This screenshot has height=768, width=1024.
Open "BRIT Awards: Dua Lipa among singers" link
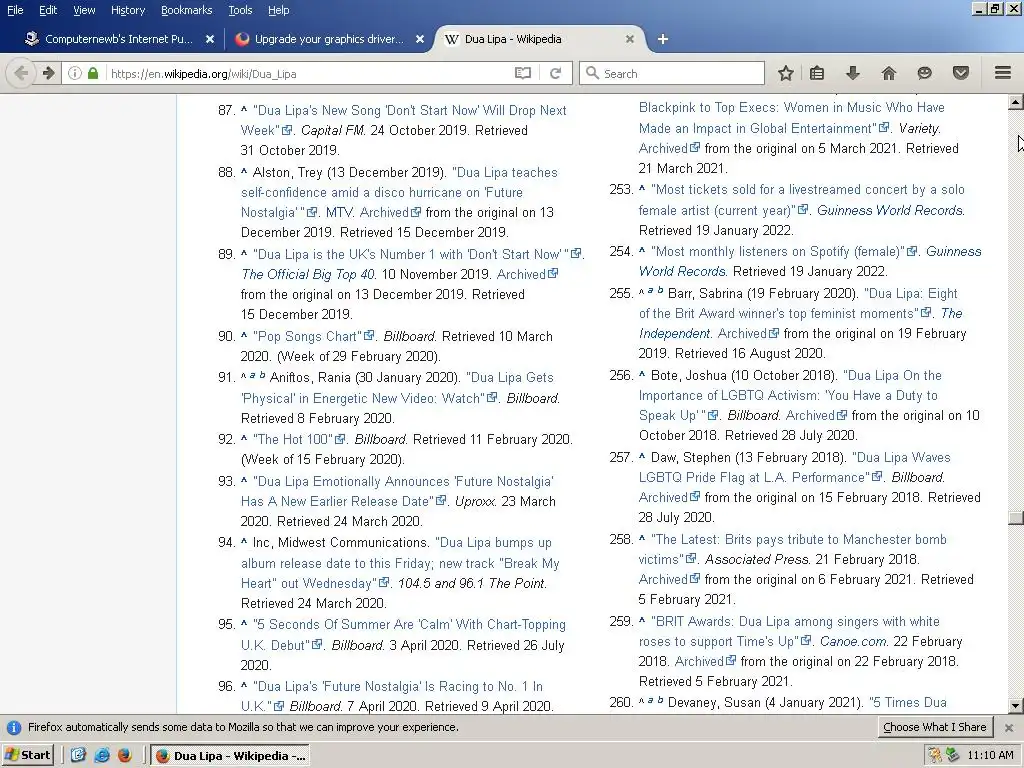790,632
